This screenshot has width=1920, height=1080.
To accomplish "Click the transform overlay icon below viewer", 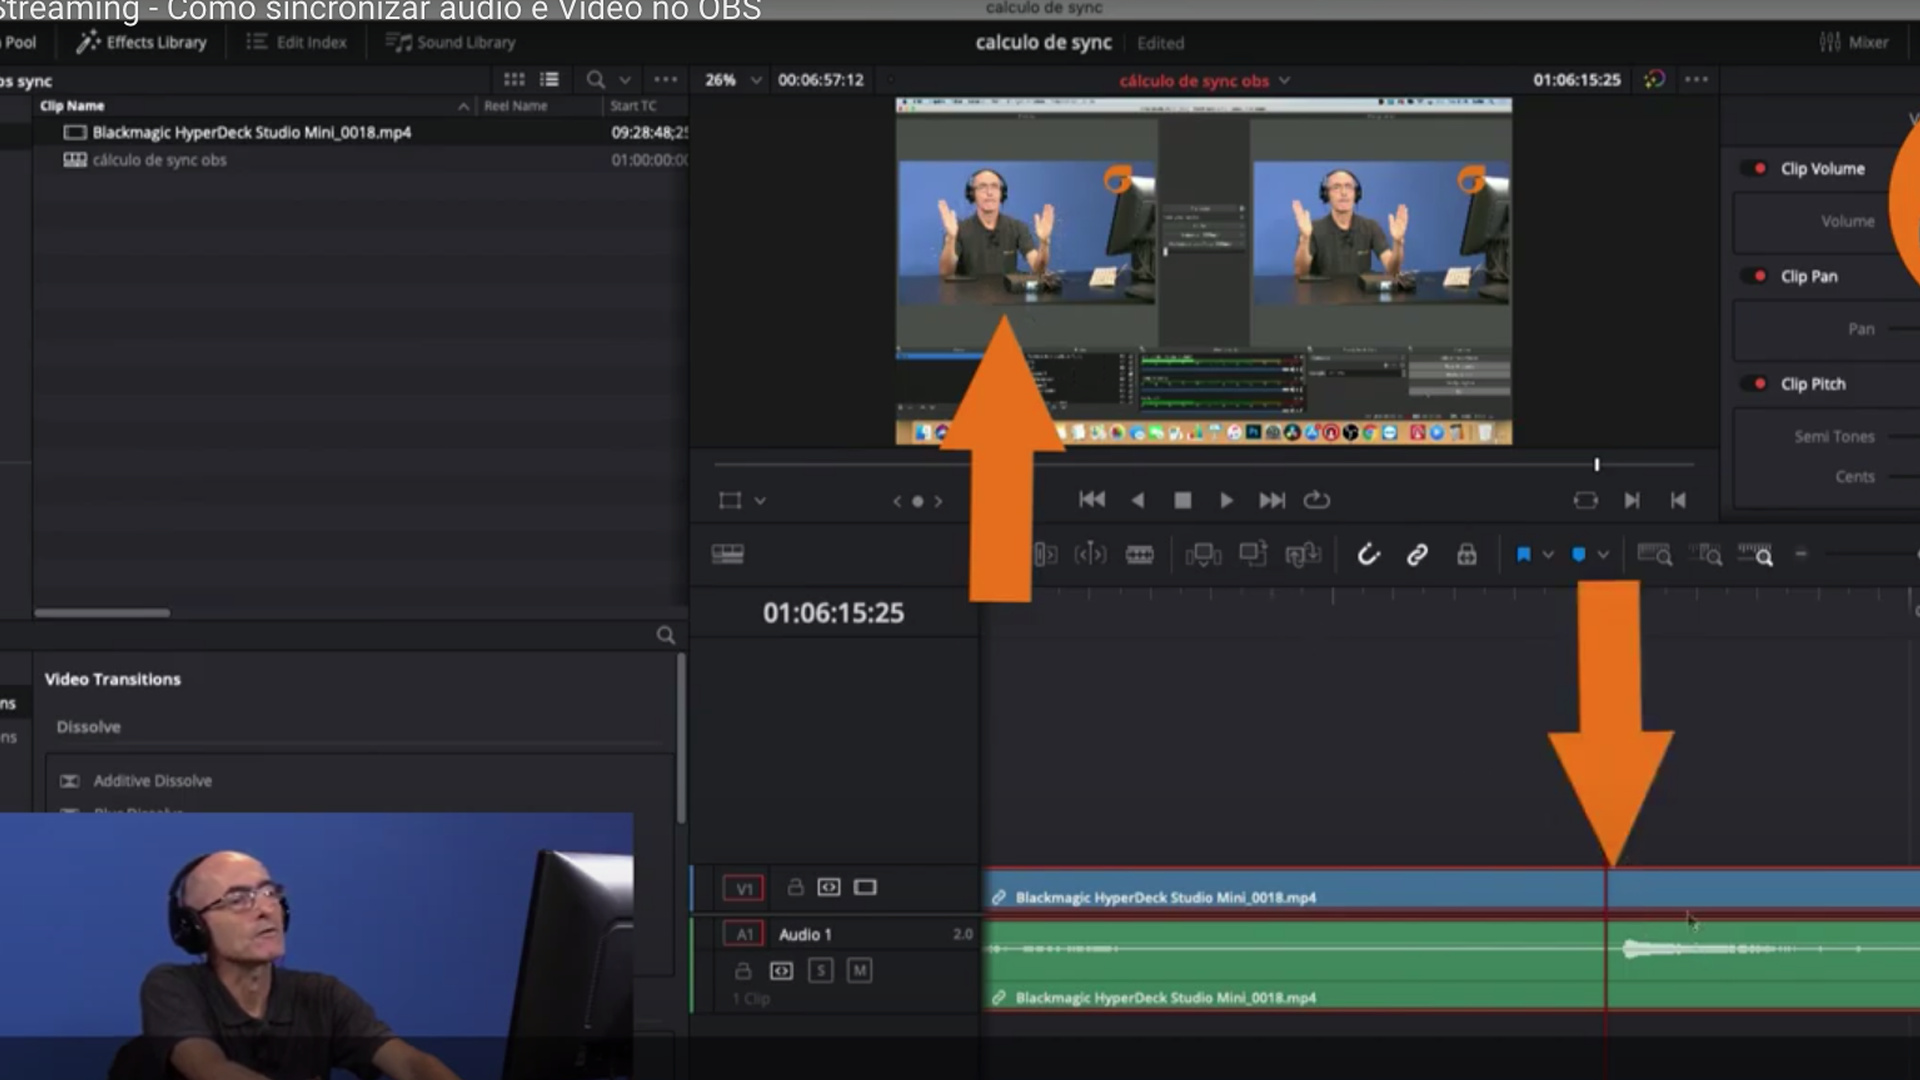I will point(730,500).
